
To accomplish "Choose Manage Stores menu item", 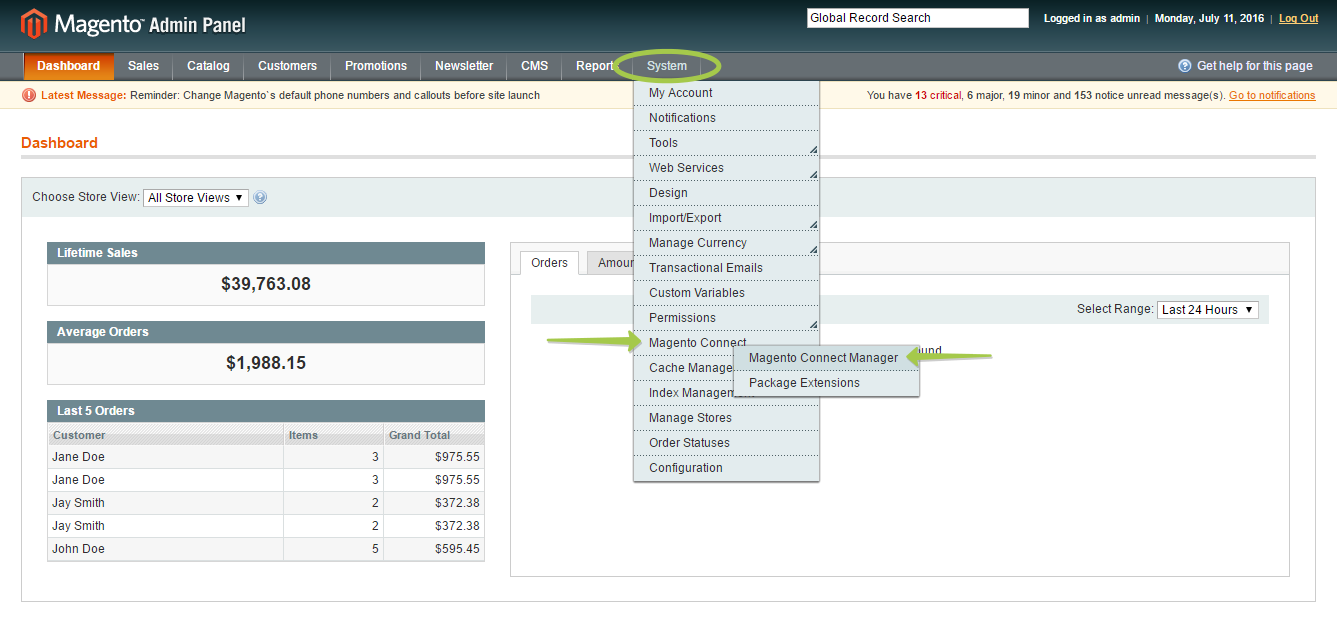I will 726,418.
